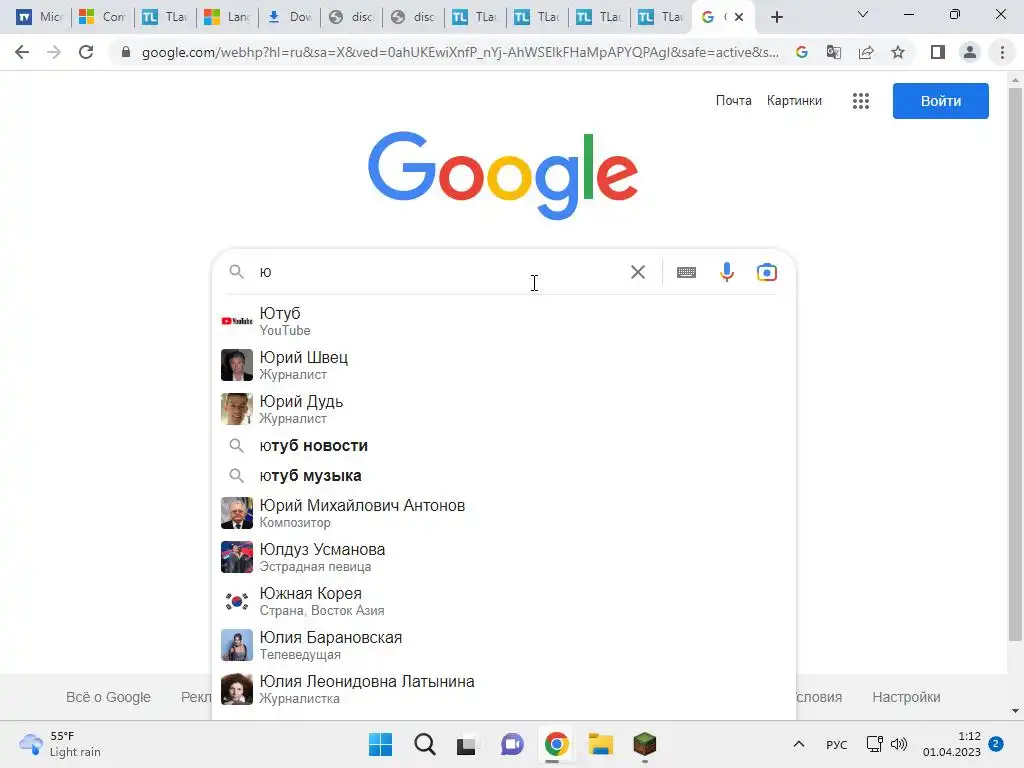This screenshot has width=1024, height=768.
Task: Open Minecraft block app on taskbar
Action: click(645, 744)
